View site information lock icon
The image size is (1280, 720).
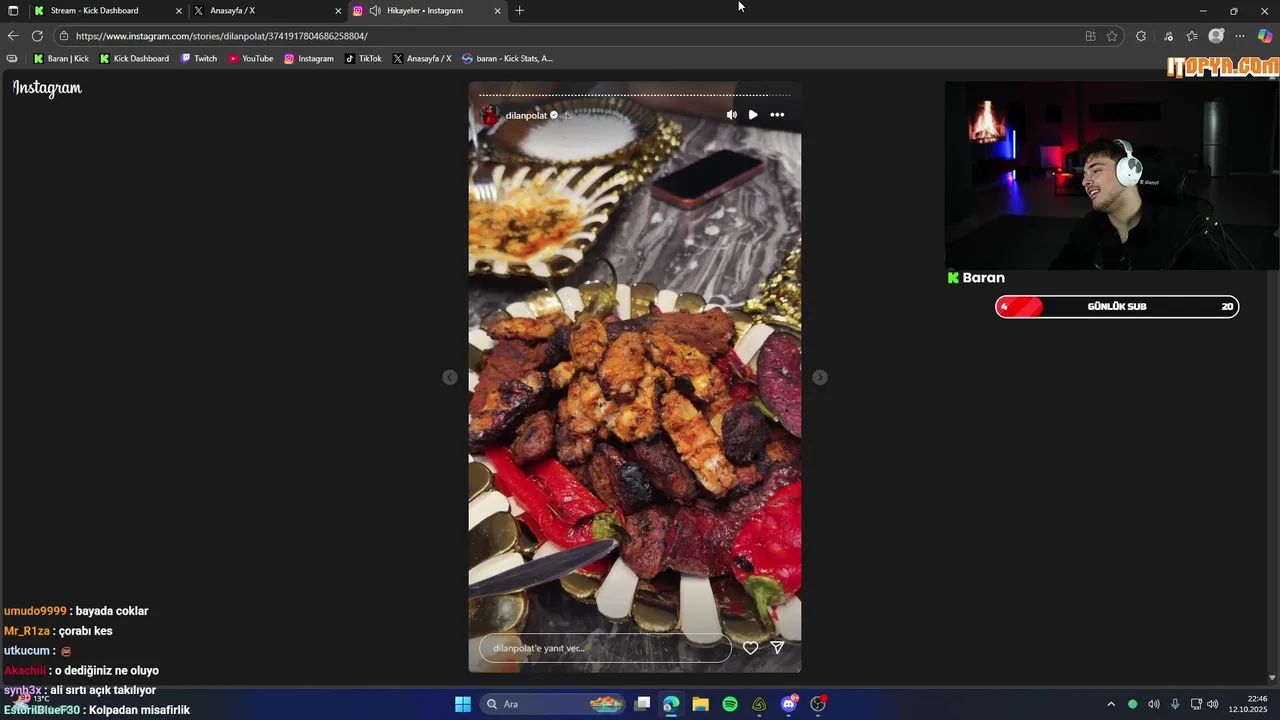(64, 36)
